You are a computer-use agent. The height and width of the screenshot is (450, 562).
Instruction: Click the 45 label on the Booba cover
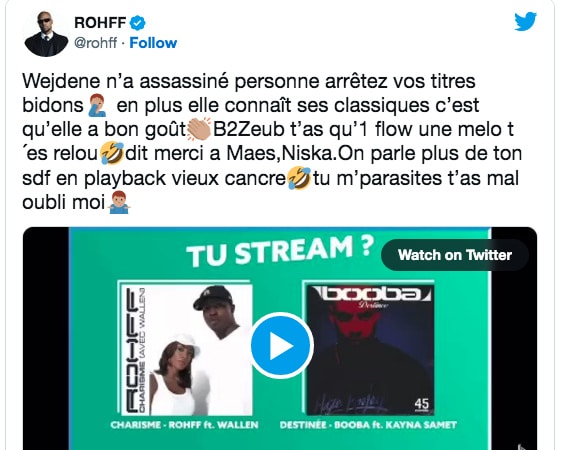coord(422,404)
